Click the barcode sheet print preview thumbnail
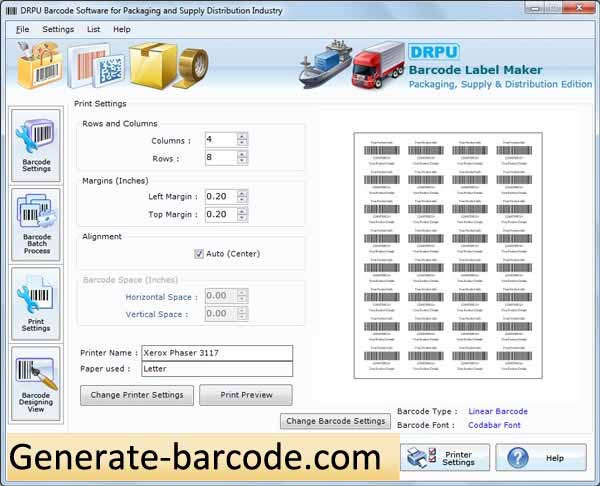The width and height of the screenshot is (600, 486). click(x=448, y=256)
